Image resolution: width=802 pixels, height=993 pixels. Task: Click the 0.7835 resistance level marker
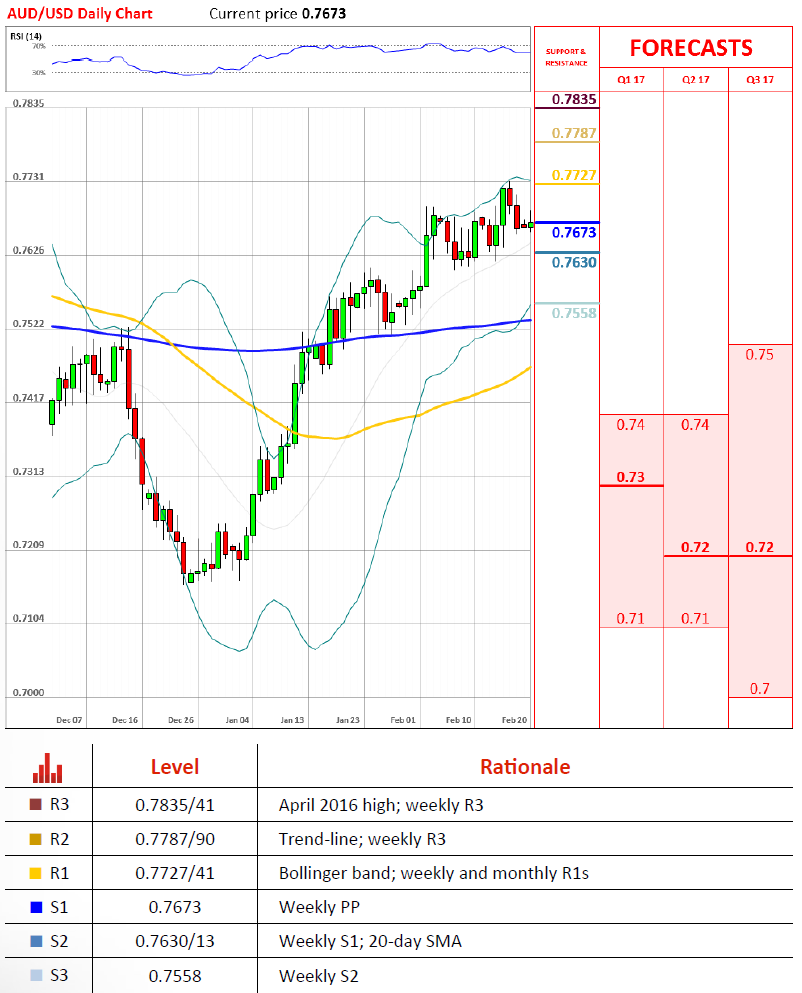574,99
